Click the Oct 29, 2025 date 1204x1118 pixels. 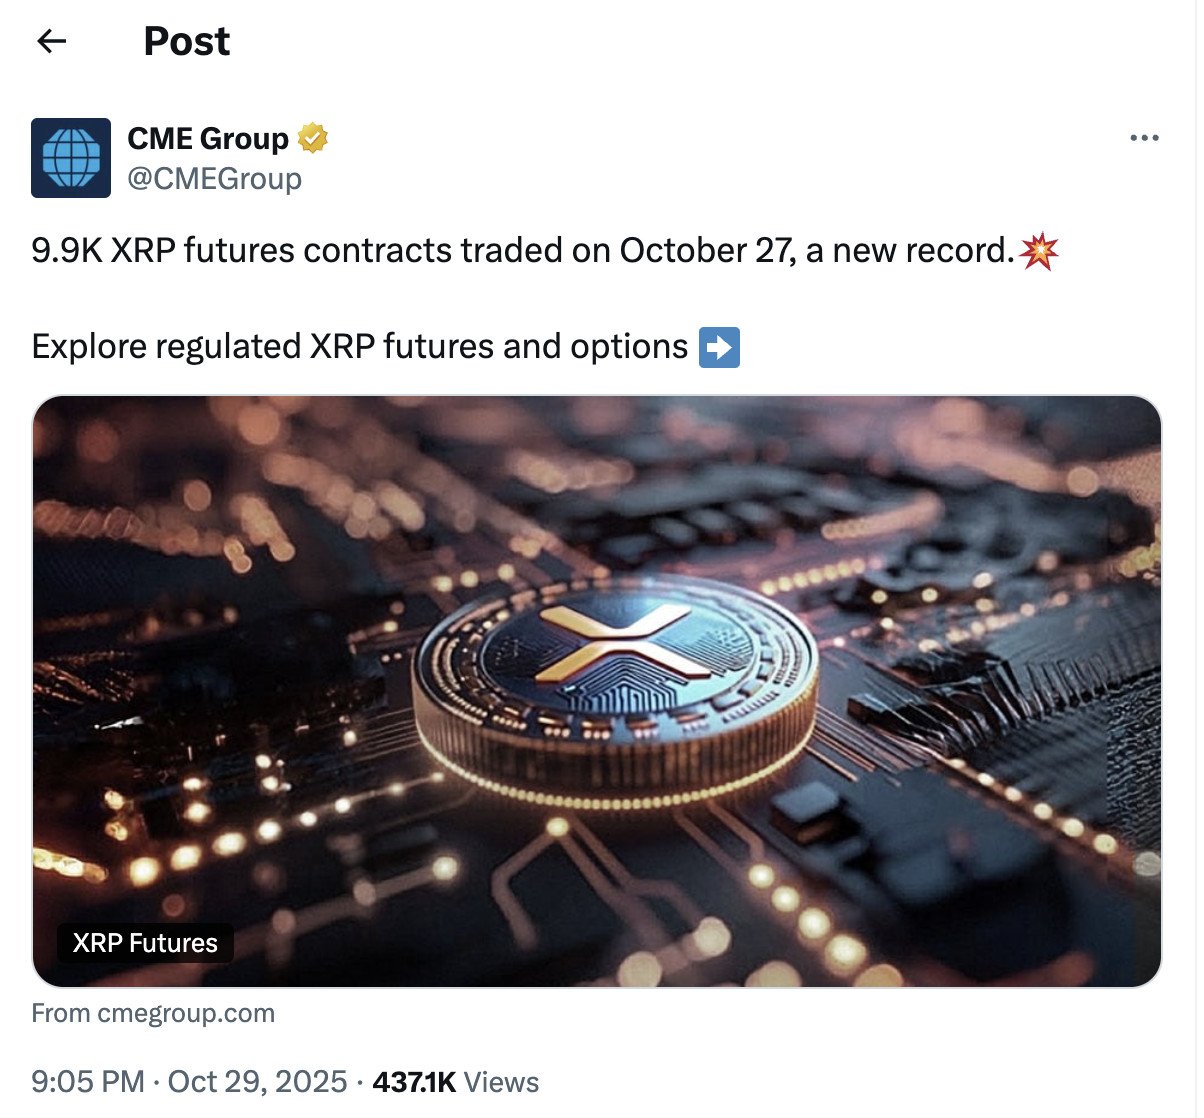coord(257,1082)
